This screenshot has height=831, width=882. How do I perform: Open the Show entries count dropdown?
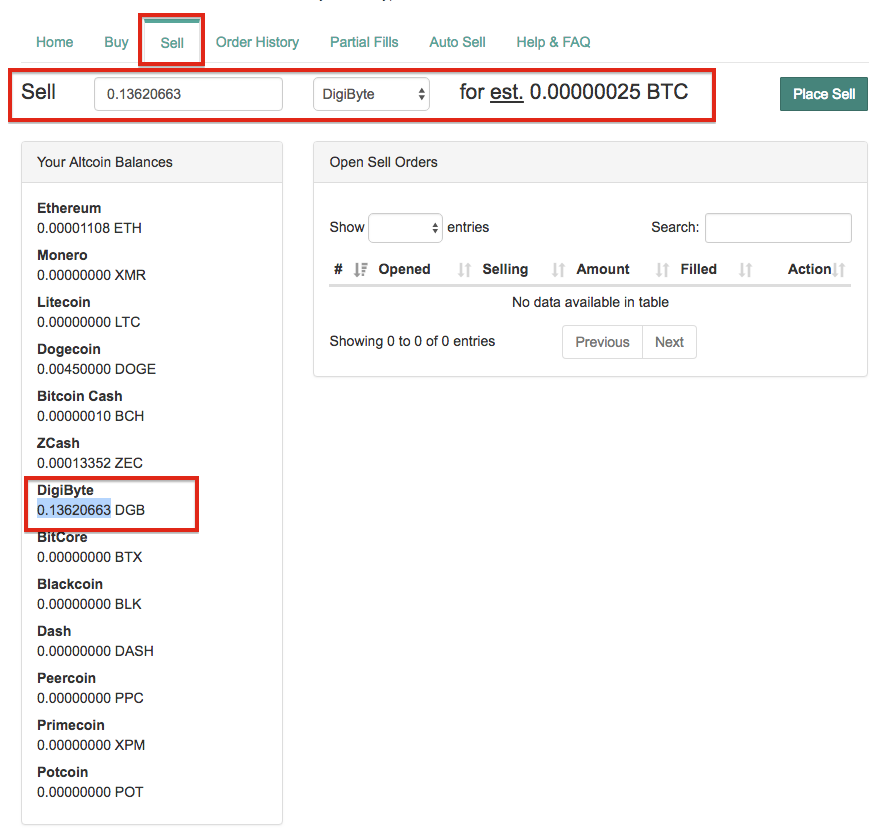405,228
